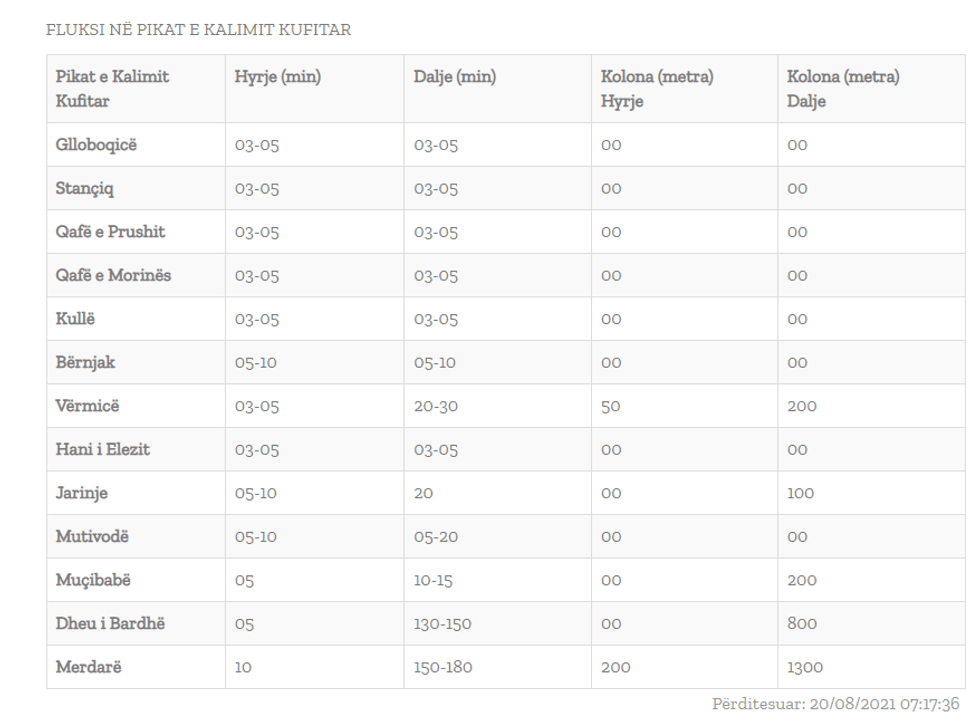Select the Kolona (metra) Hyrje header
The image size is (980, 714).
(657, 89)
